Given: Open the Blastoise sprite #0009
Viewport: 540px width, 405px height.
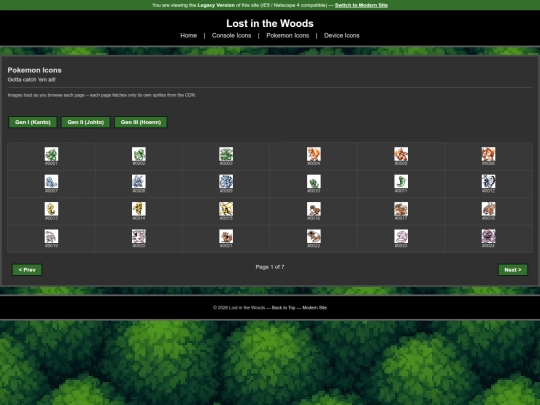Looking at the screenshot, I should pyautogui.click(x=226, y=181).
